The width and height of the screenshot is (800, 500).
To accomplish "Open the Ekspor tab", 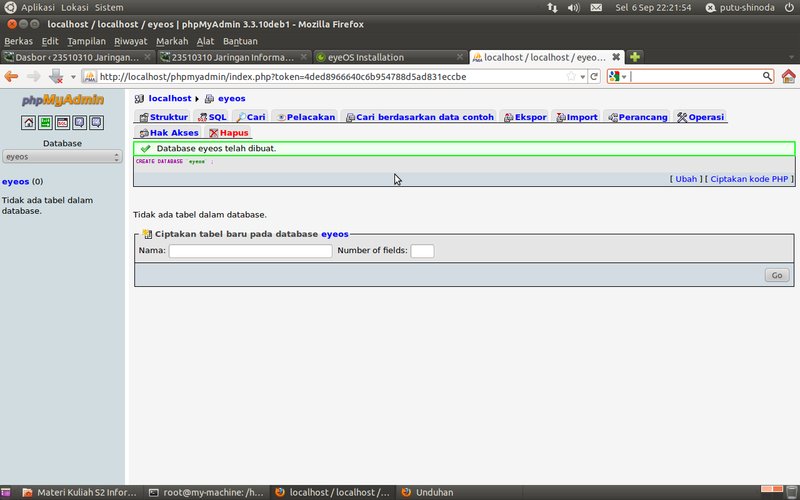I will click(525, 117).
